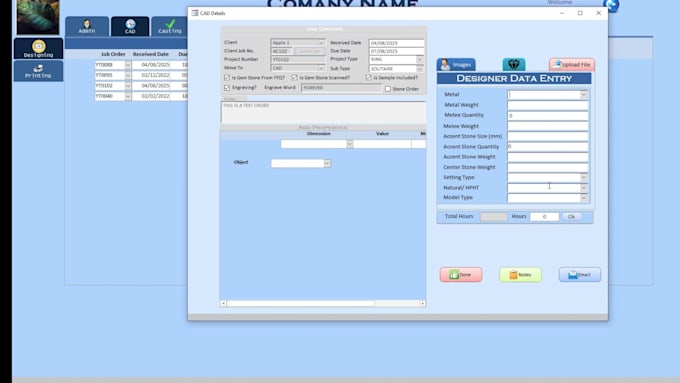Toggle the Engraving? checkbox

pos(227,88)
